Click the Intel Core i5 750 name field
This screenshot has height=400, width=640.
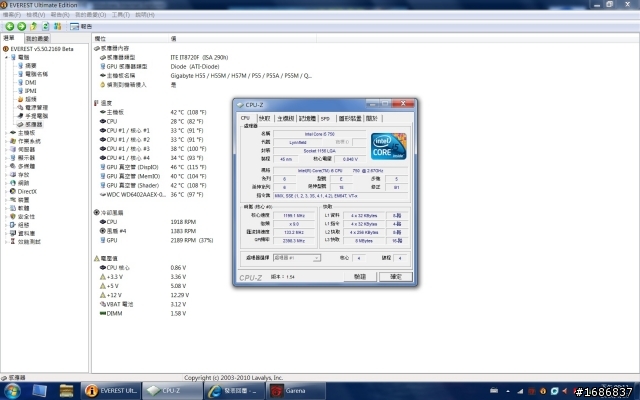pos(320,134)
